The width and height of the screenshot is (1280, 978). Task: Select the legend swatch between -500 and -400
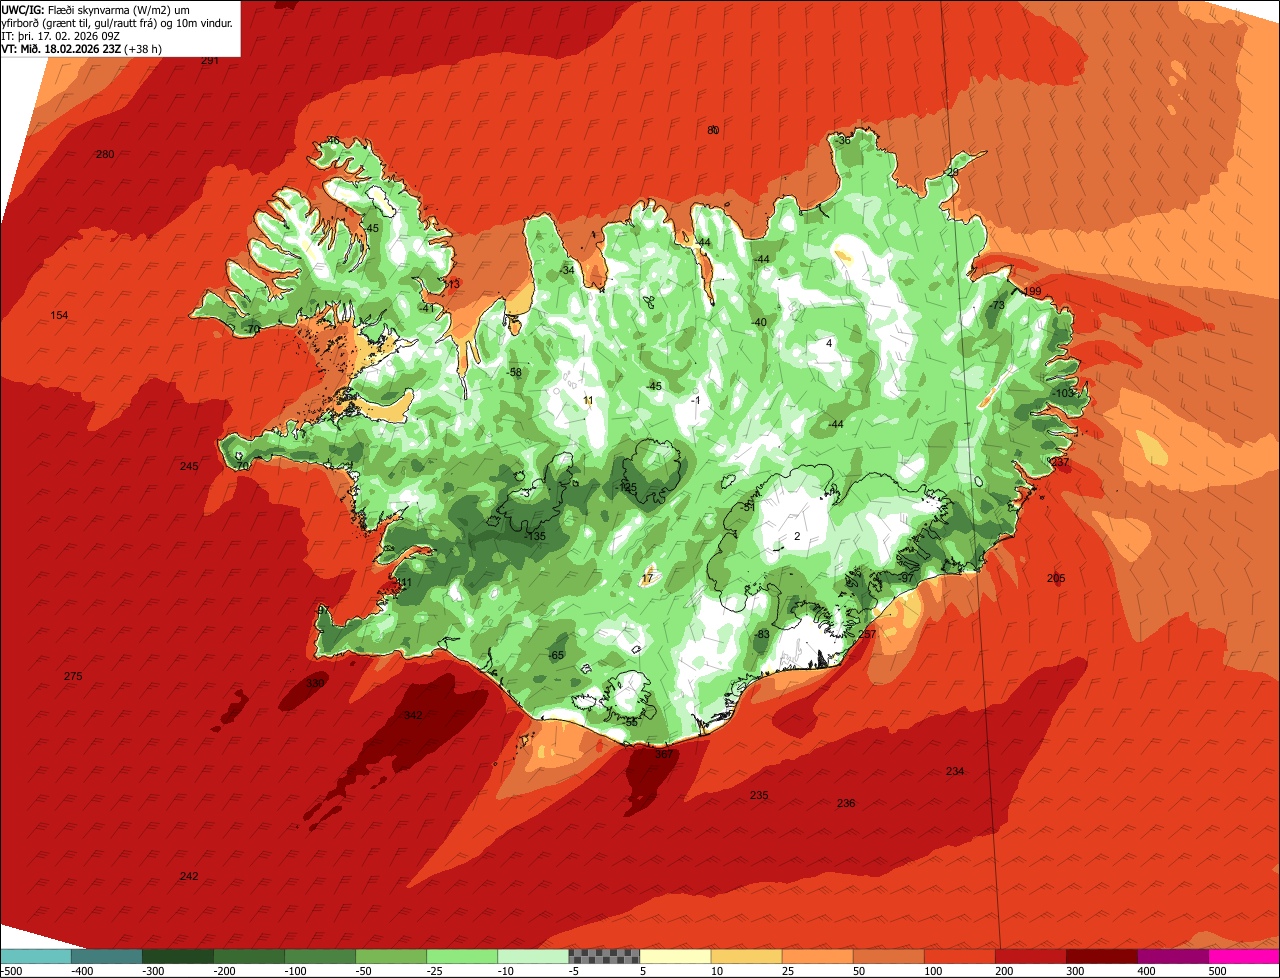point(36,956)
